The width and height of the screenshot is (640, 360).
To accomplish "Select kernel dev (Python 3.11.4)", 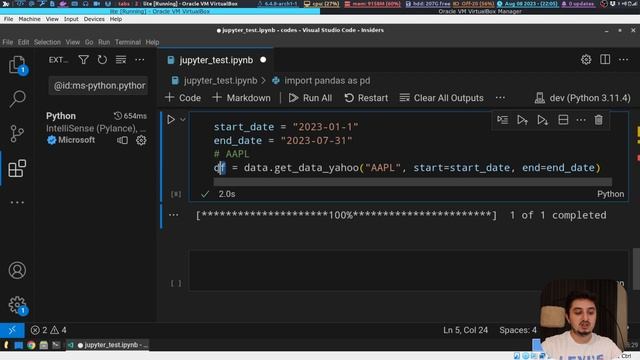I will click(x=582, y=98).
